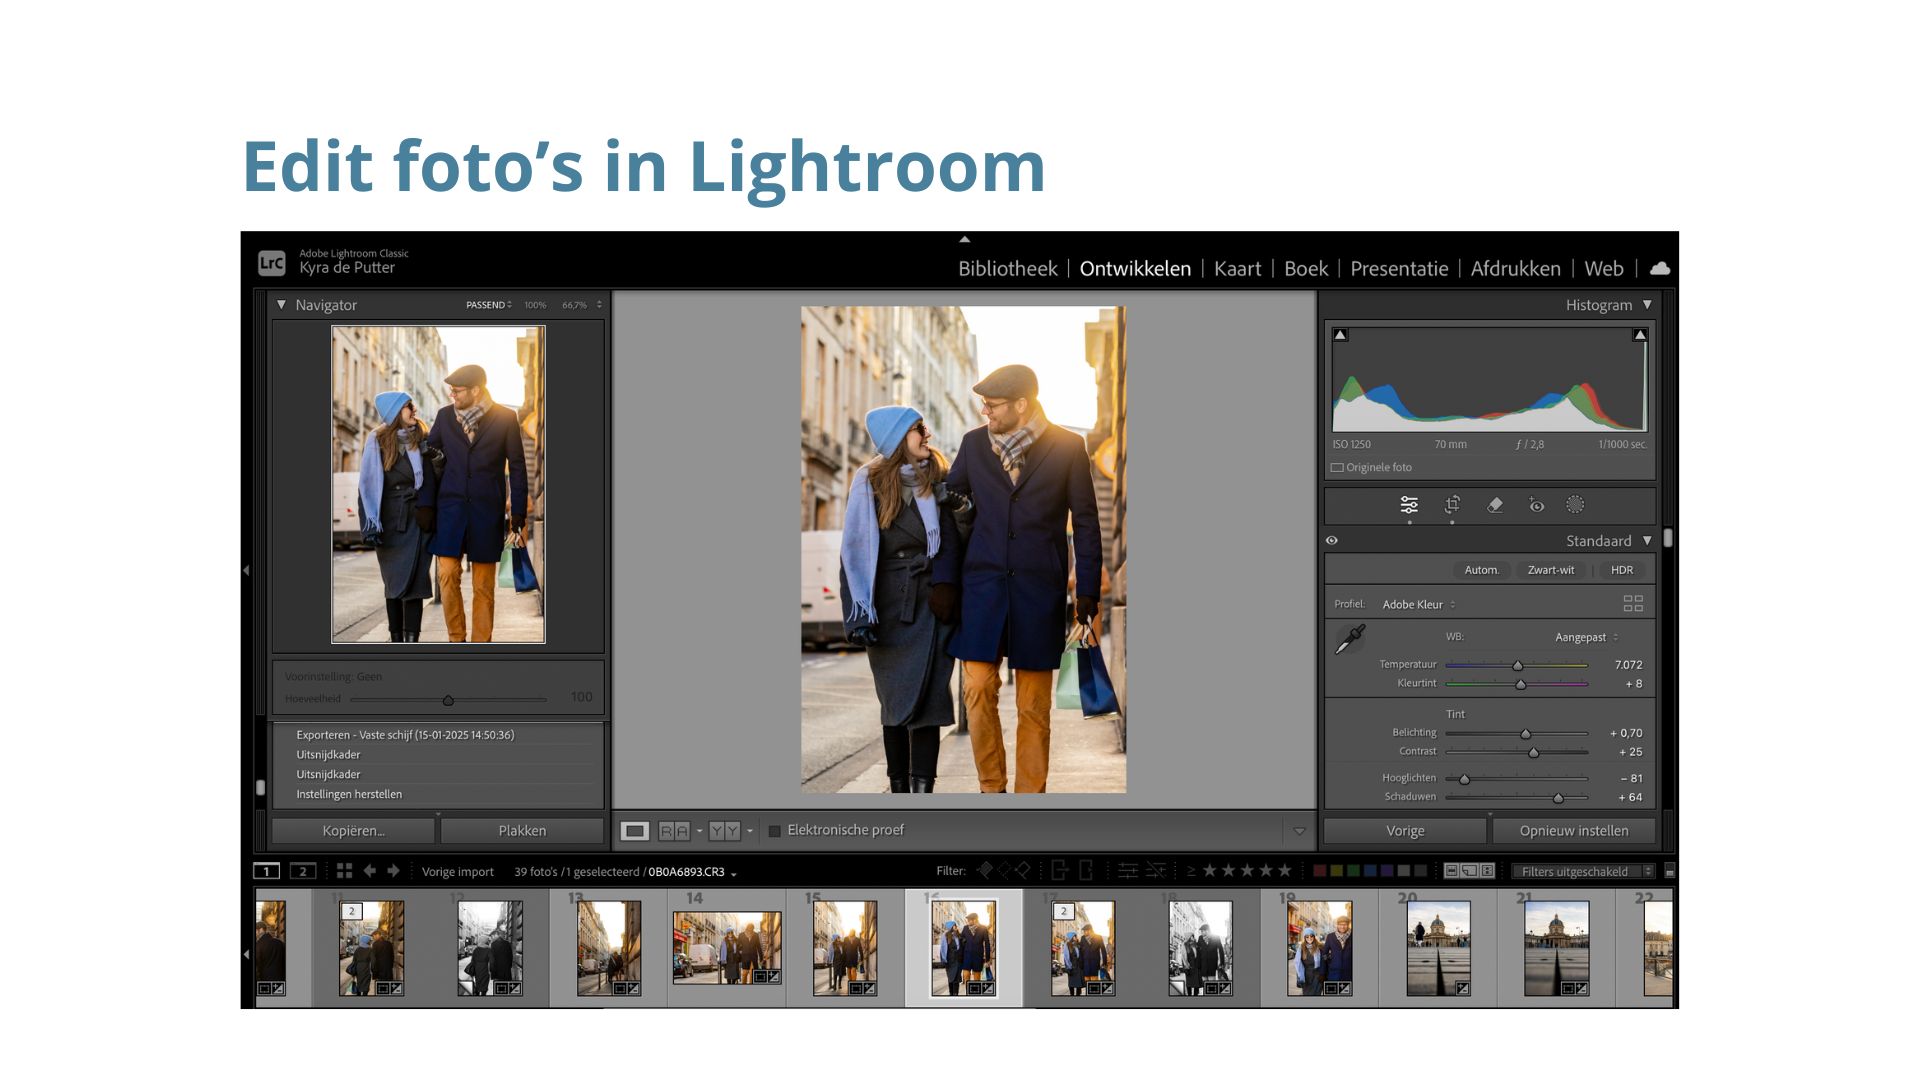This screenshot has width=1920, height=1080.
Task: Open the Filters uitgeschakeld dropdown
Action: coord(1582,871)
